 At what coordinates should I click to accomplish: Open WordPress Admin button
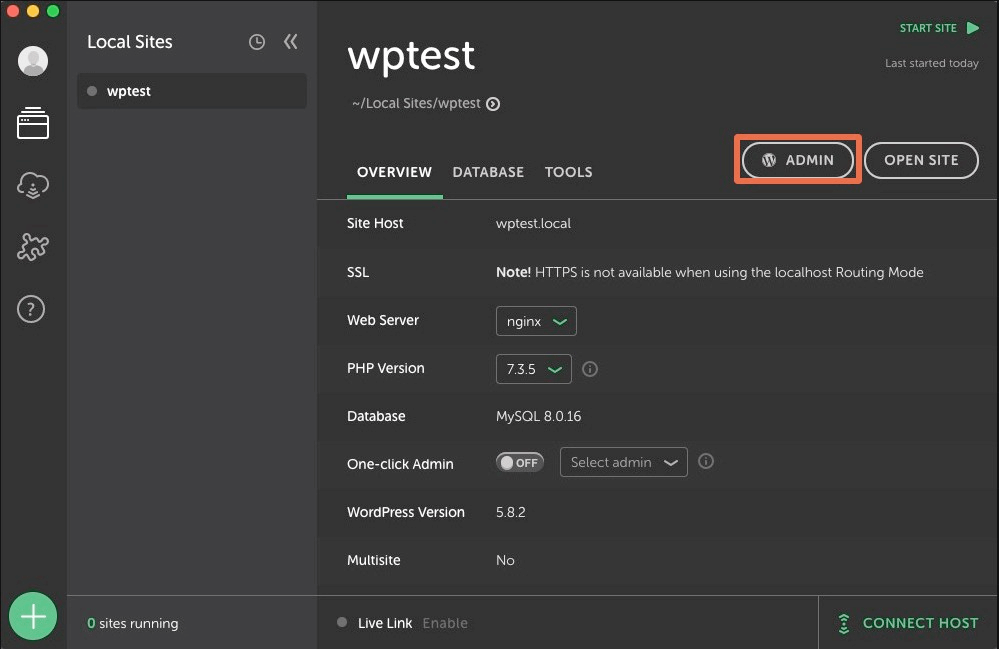tap(798, 160)
